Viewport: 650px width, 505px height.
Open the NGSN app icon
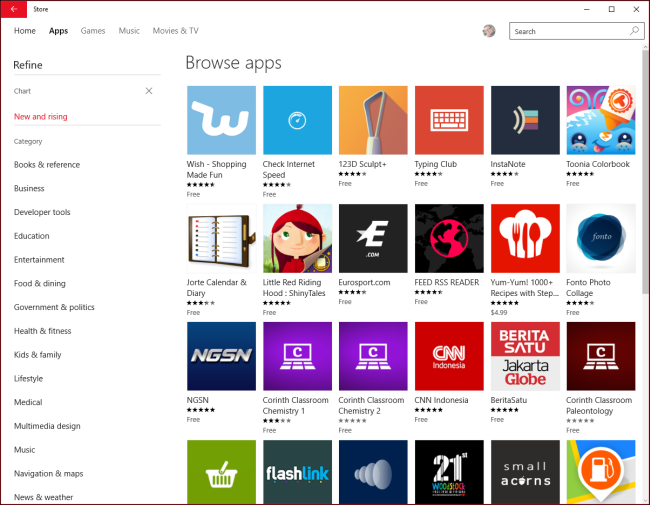(x=221, y=356)
